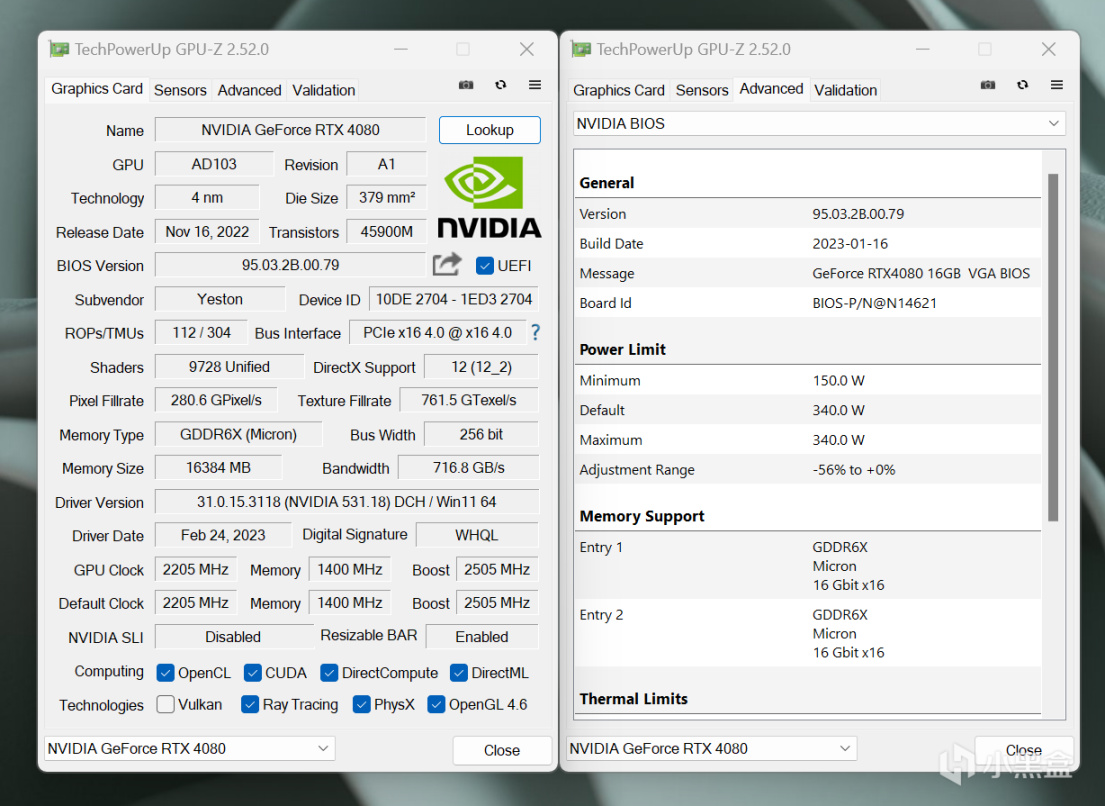The image size is (1105, 806).
Task: Click Close button in right window
Action: point(1024,750)
